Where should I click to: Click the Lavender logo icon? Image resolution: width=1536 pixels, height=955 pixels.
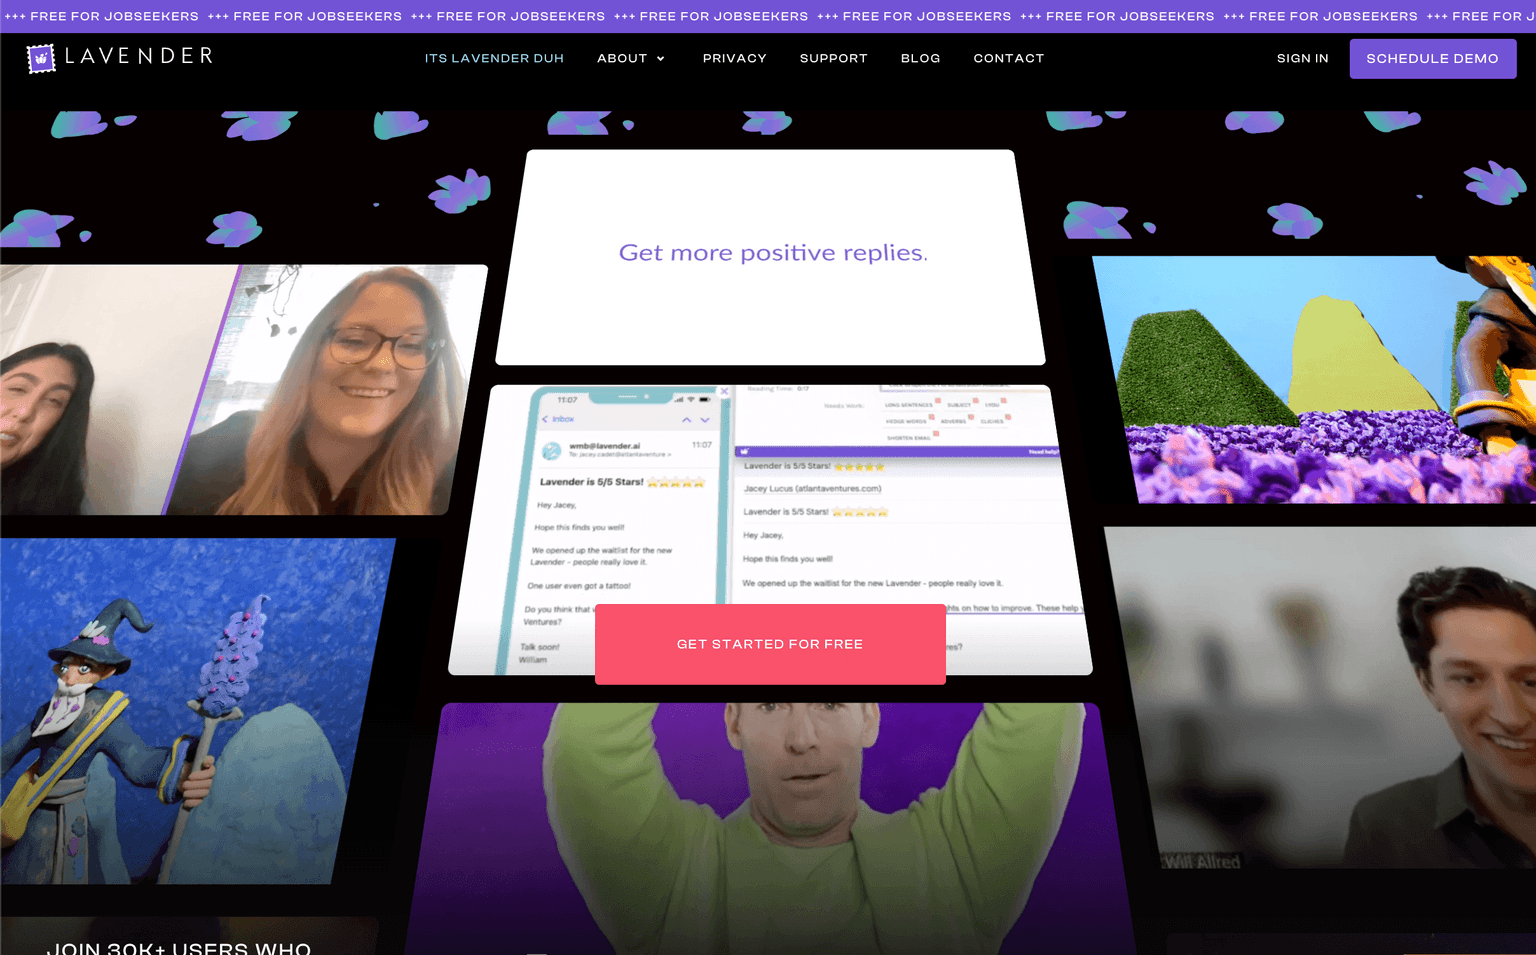41,59
